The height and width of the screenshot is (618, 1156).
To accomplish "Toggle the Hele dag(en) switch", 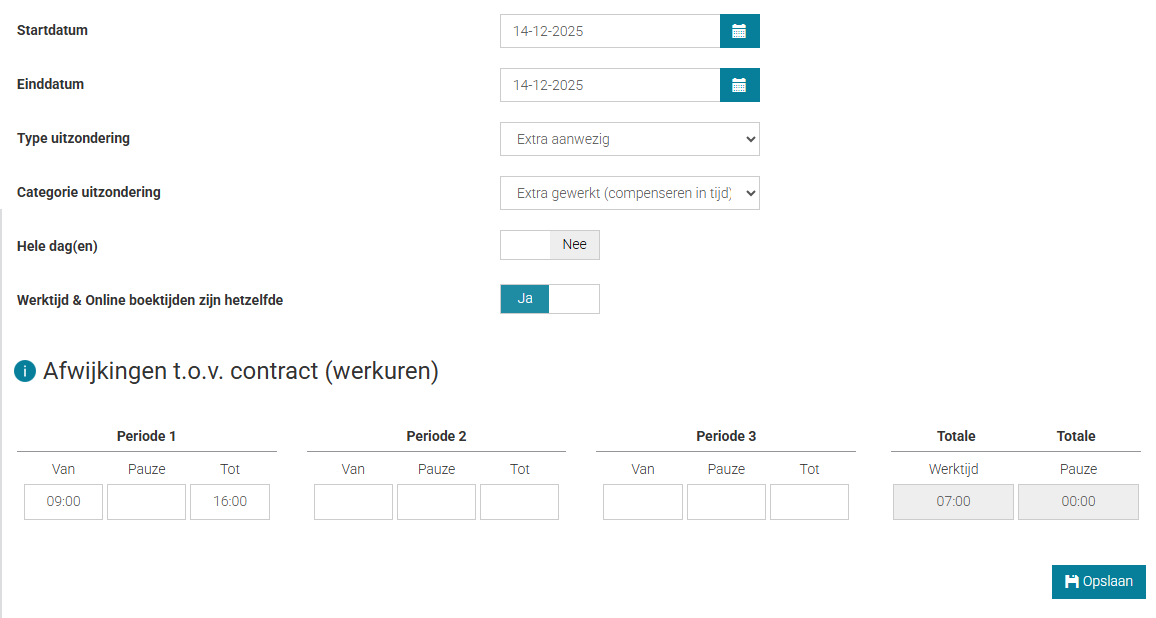I will [550, 245].
